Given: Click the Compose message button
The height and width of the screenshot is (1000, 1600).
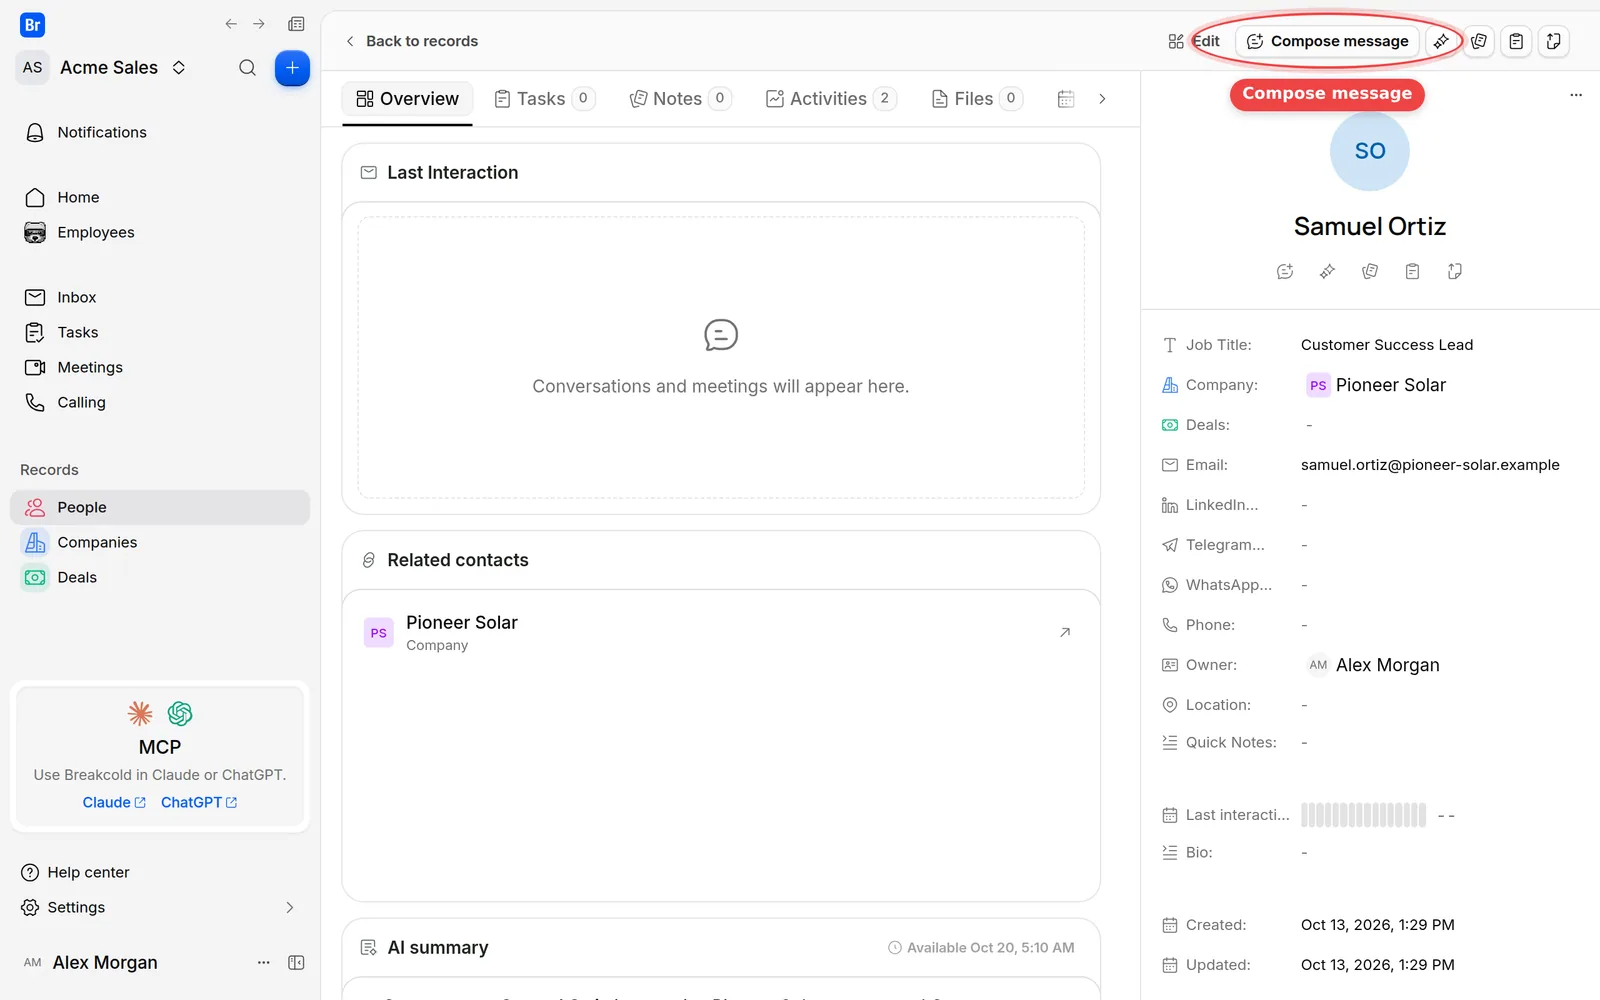Looking at the screenshot, I should (x=1327, y=41).
